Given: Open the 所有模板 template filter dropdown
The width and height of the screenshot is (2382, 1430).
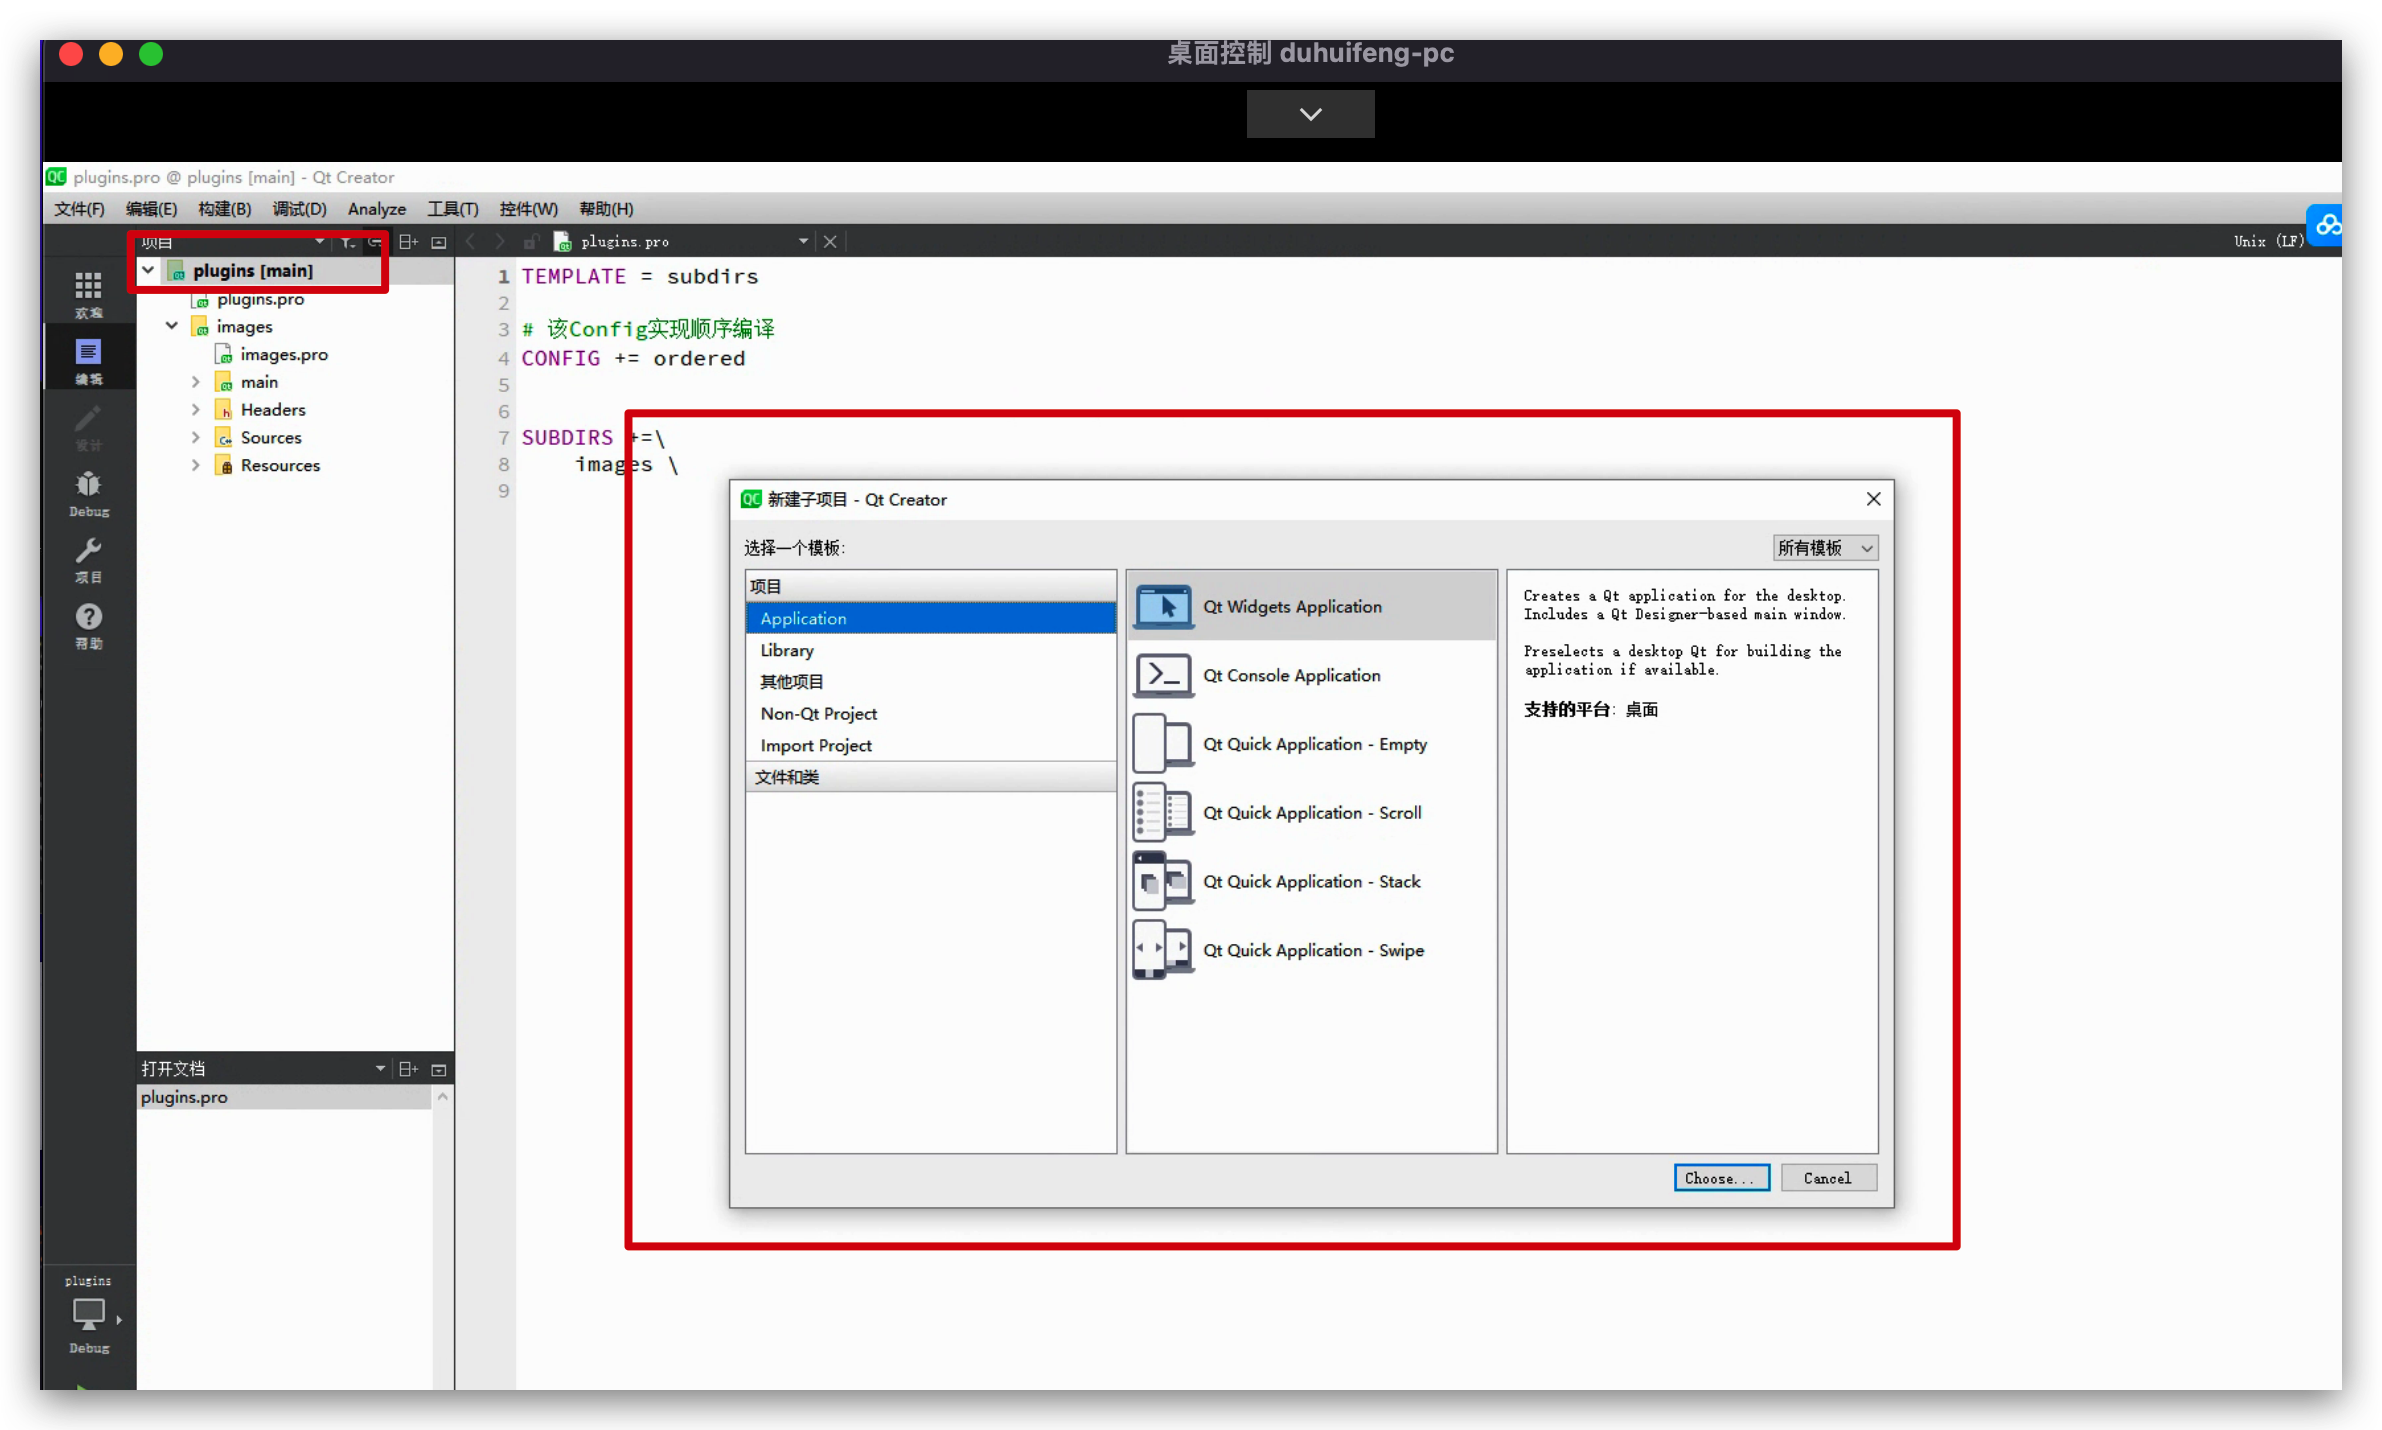Looking at the screenshot, I should click(x=1825, y=548).
